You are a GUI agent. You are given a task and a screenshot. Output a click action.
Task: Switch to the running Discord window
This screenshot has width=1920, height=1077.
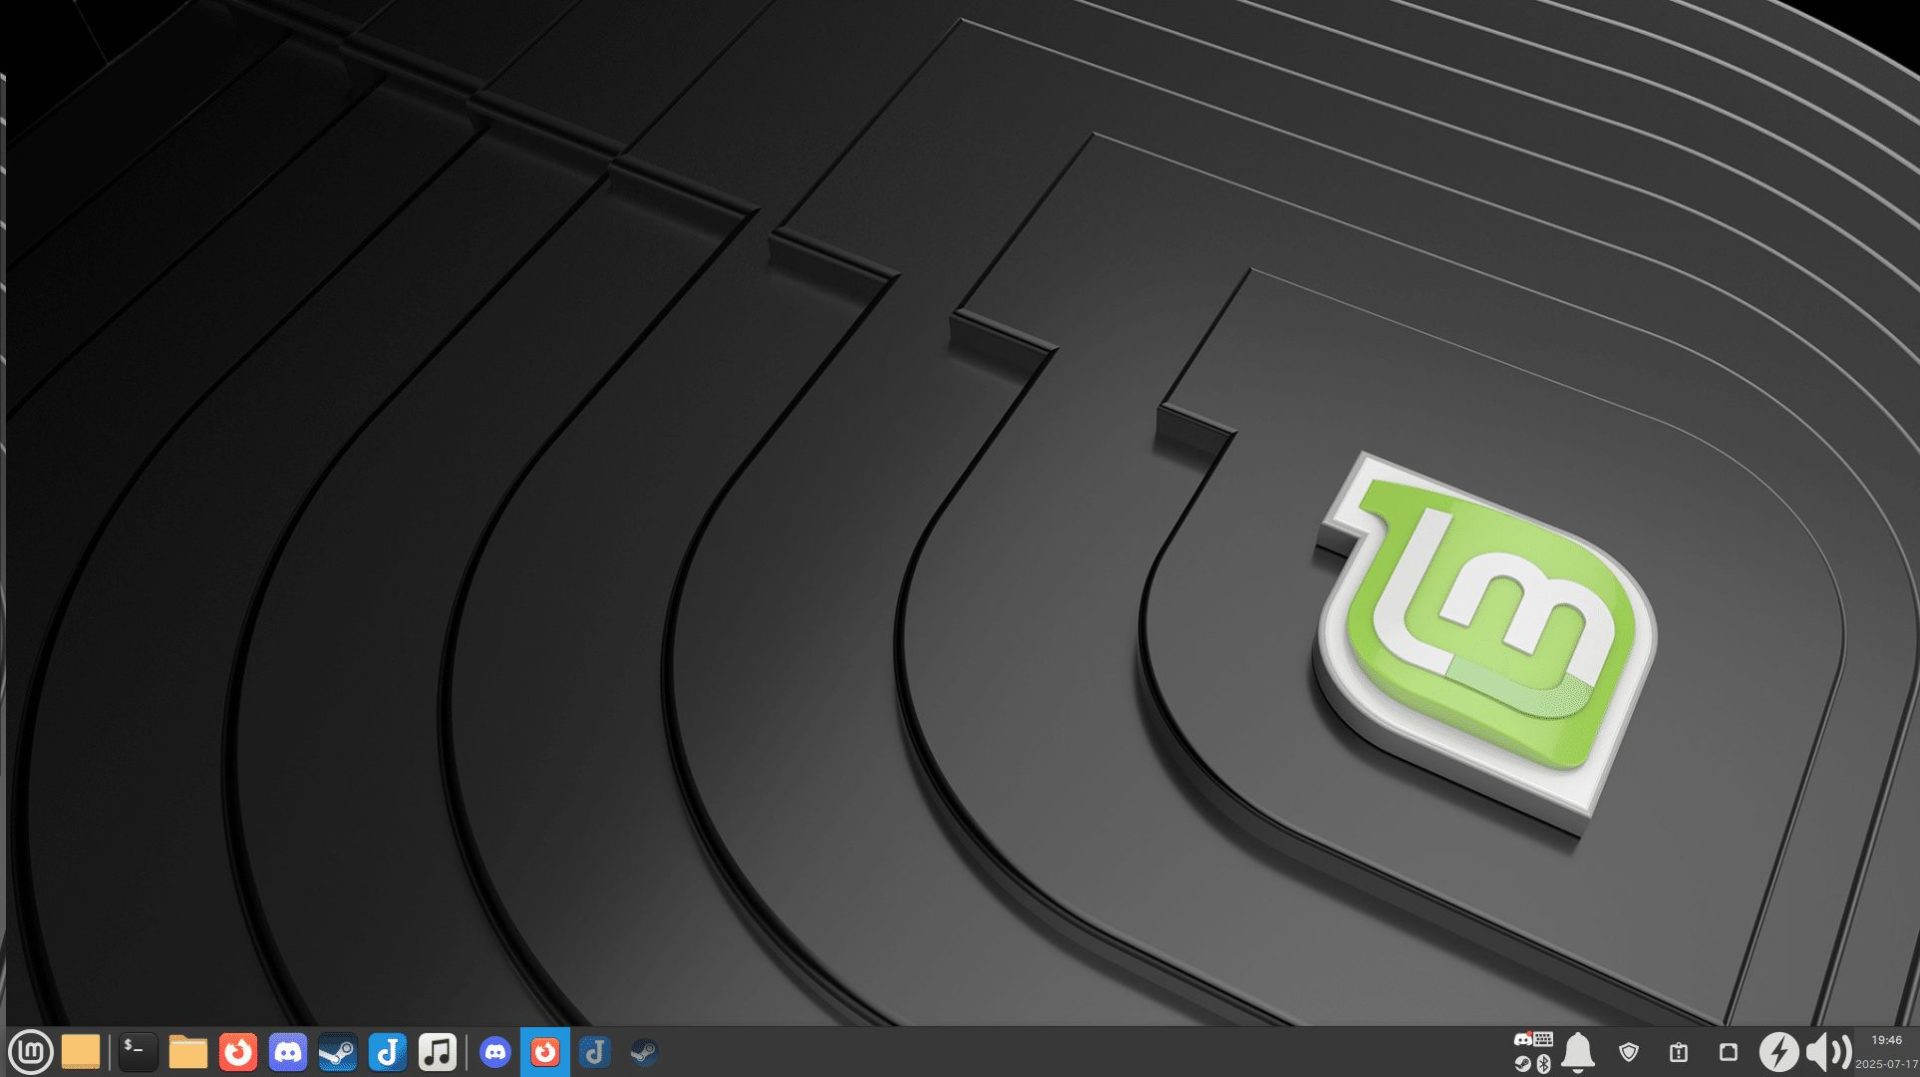(495, 1052)
